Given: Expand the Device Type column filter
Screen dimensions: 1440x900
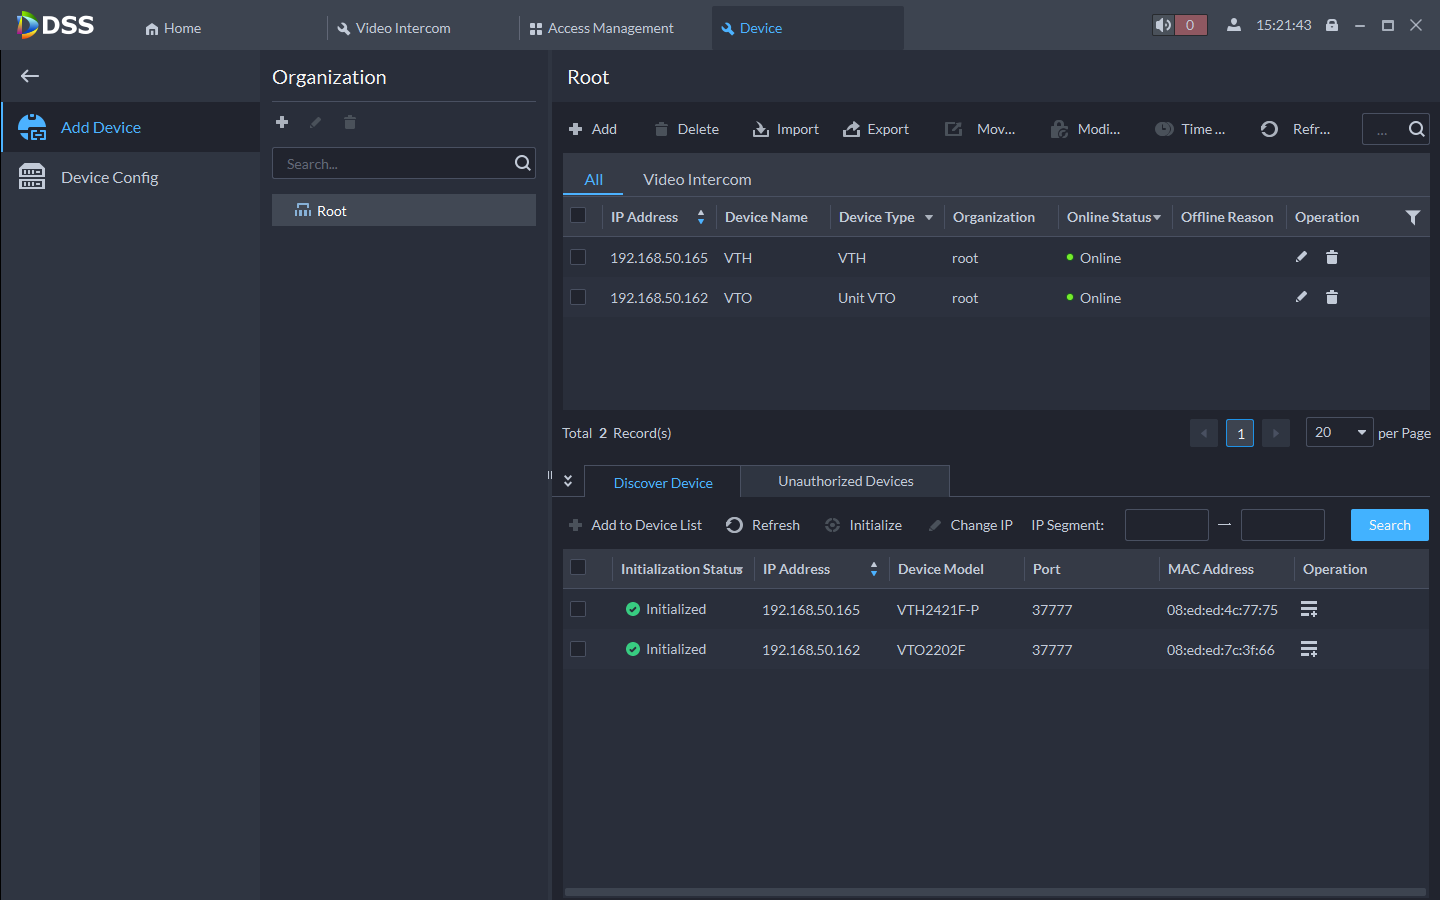Looking at the screenshot, I should pos(929,217).
